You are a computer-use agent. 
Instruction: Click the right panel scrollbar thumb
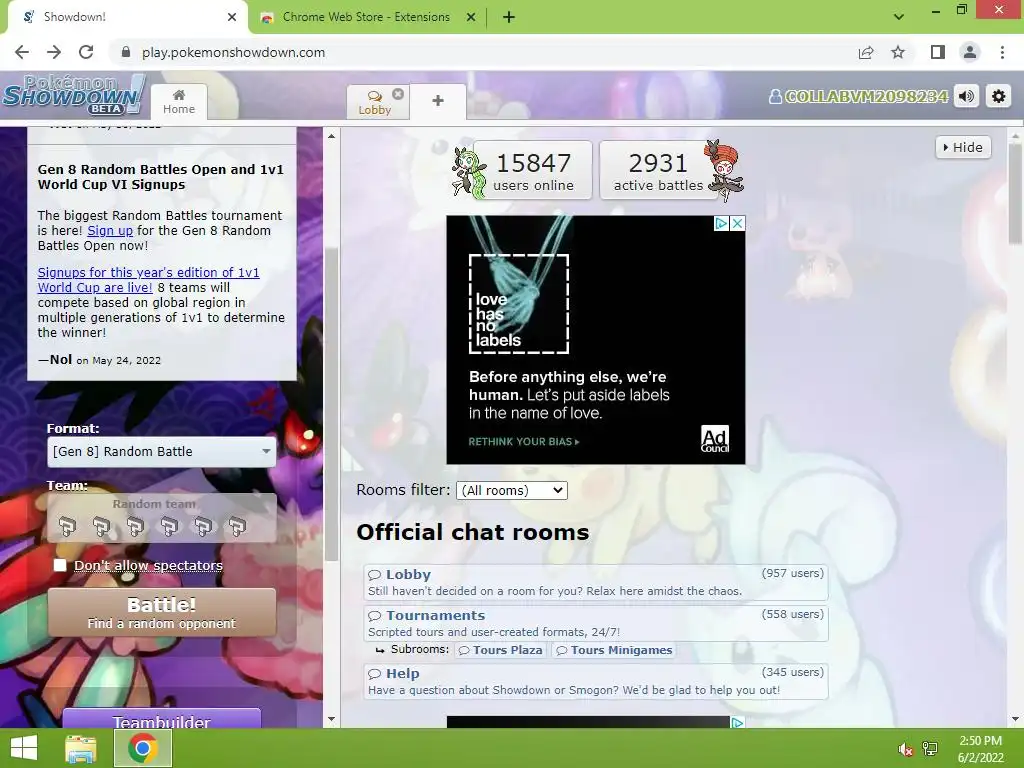pyautogui.click(x=1015, y=193)
